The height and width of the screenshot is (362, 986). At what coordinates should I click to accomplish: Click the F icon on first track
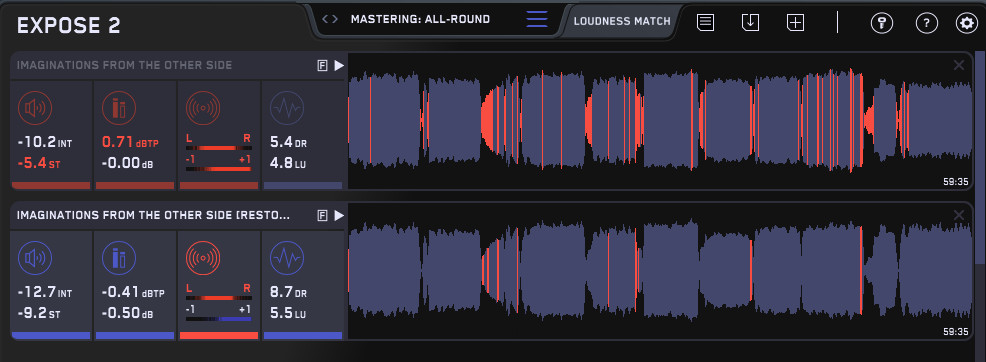323,65
